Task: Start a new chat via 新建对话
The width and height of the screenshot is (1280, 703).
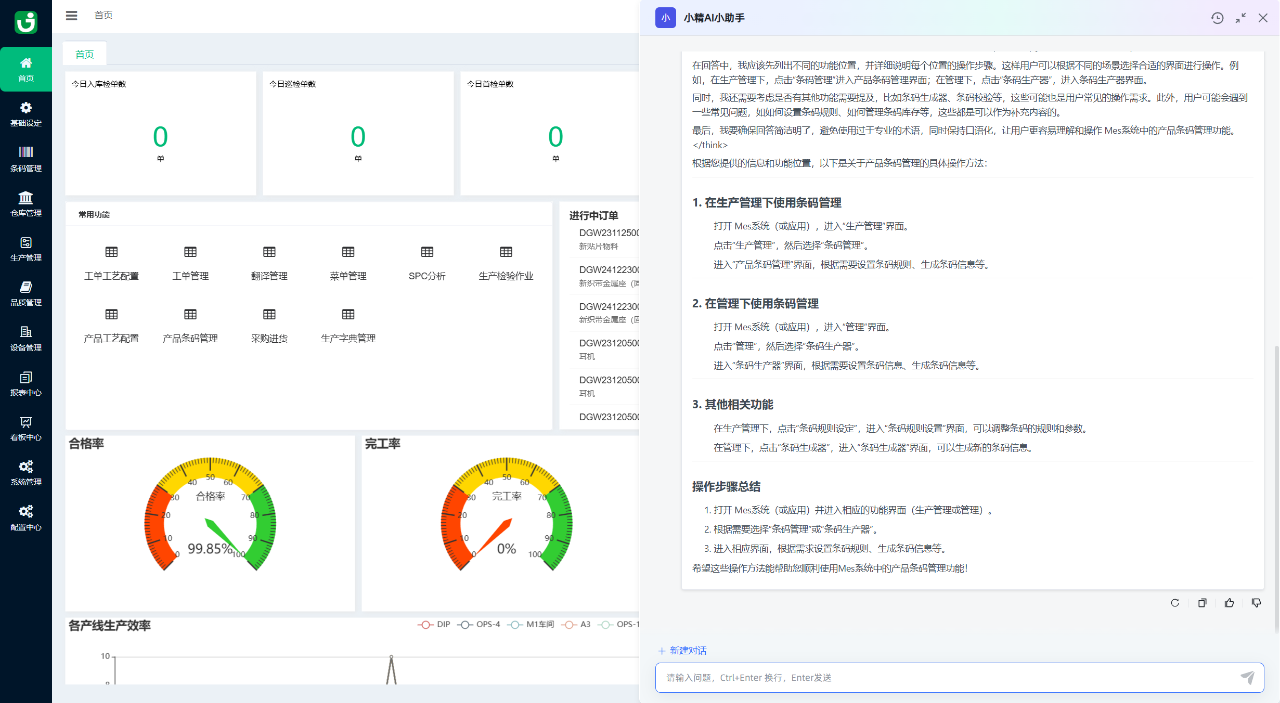Action: [682, 650]
